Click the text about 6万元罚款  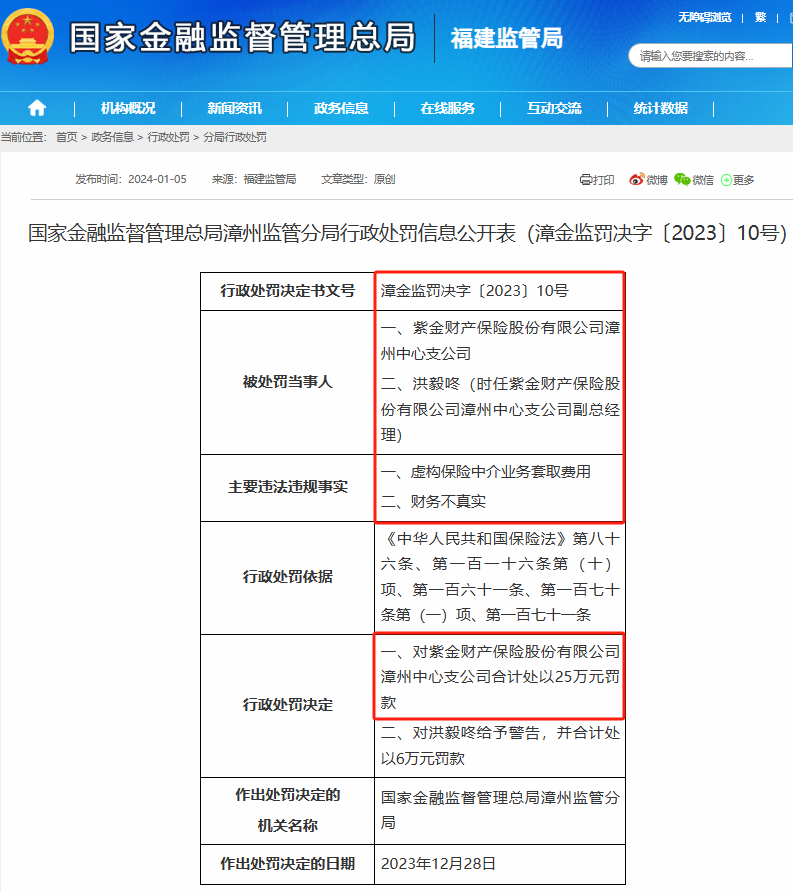500,746
